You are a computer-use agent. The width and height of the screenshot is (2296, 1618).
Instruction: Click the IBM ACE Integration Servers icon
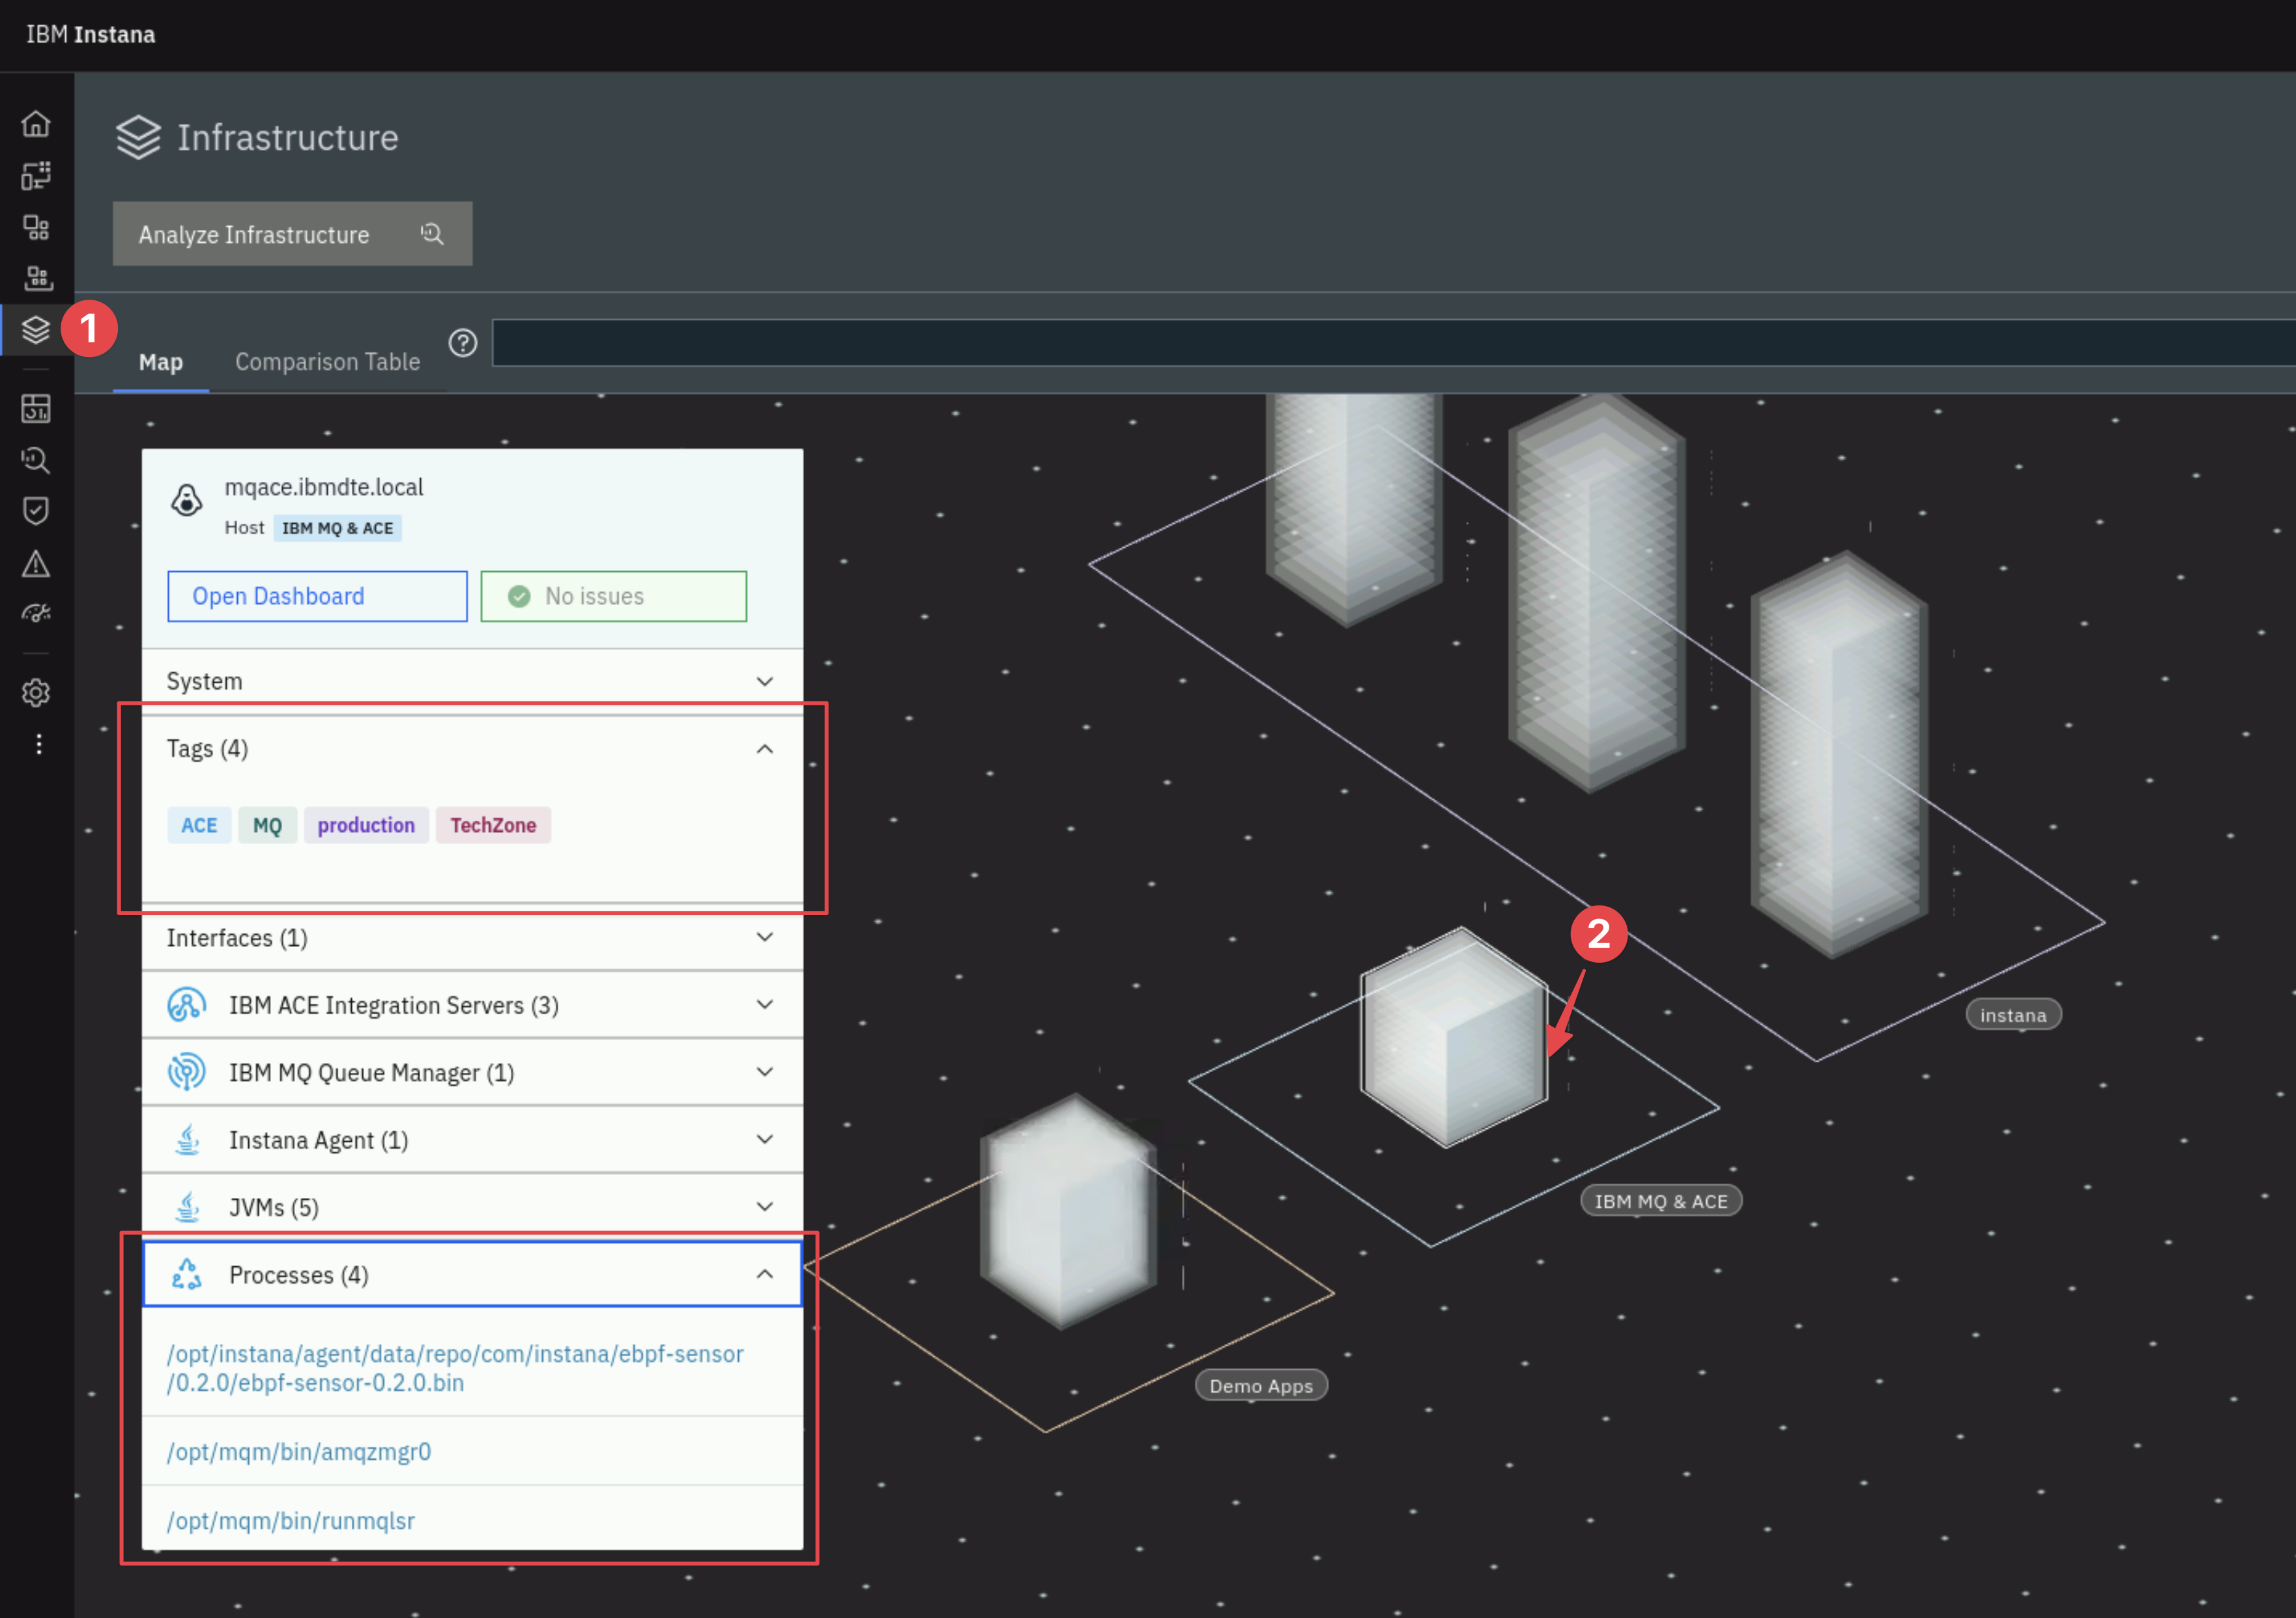pyautogui.click(x=187, y=1004)
